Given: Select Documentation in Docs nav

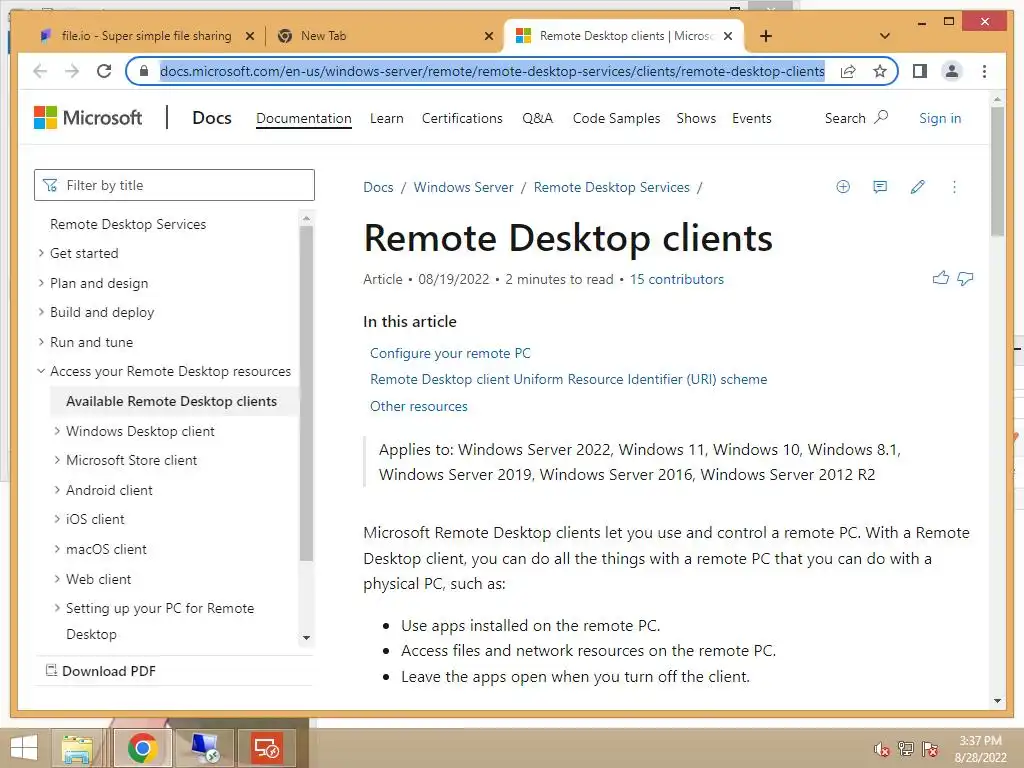Looking at the screenshot, I should coord(304,118).
